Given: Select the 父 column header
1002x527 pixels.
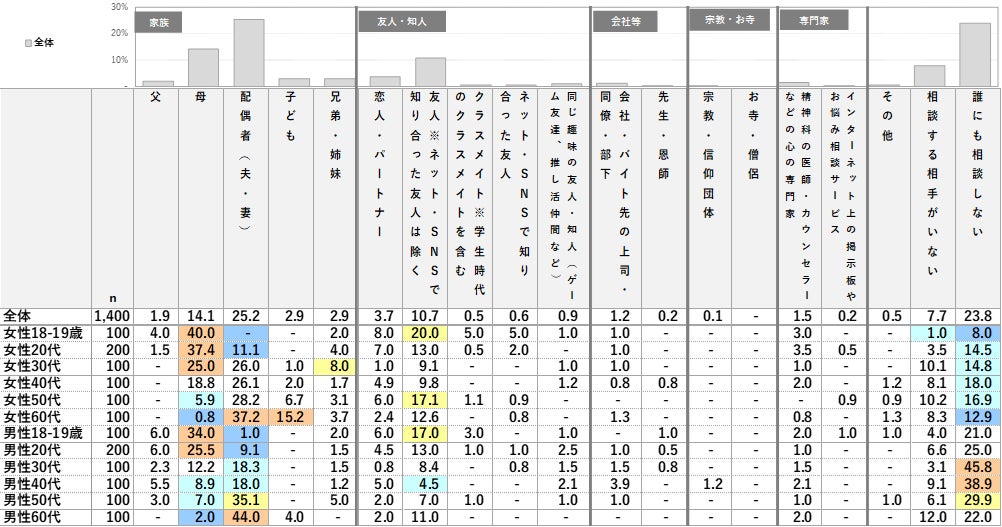Looking at the screenshot, I should tap(156, 198).
